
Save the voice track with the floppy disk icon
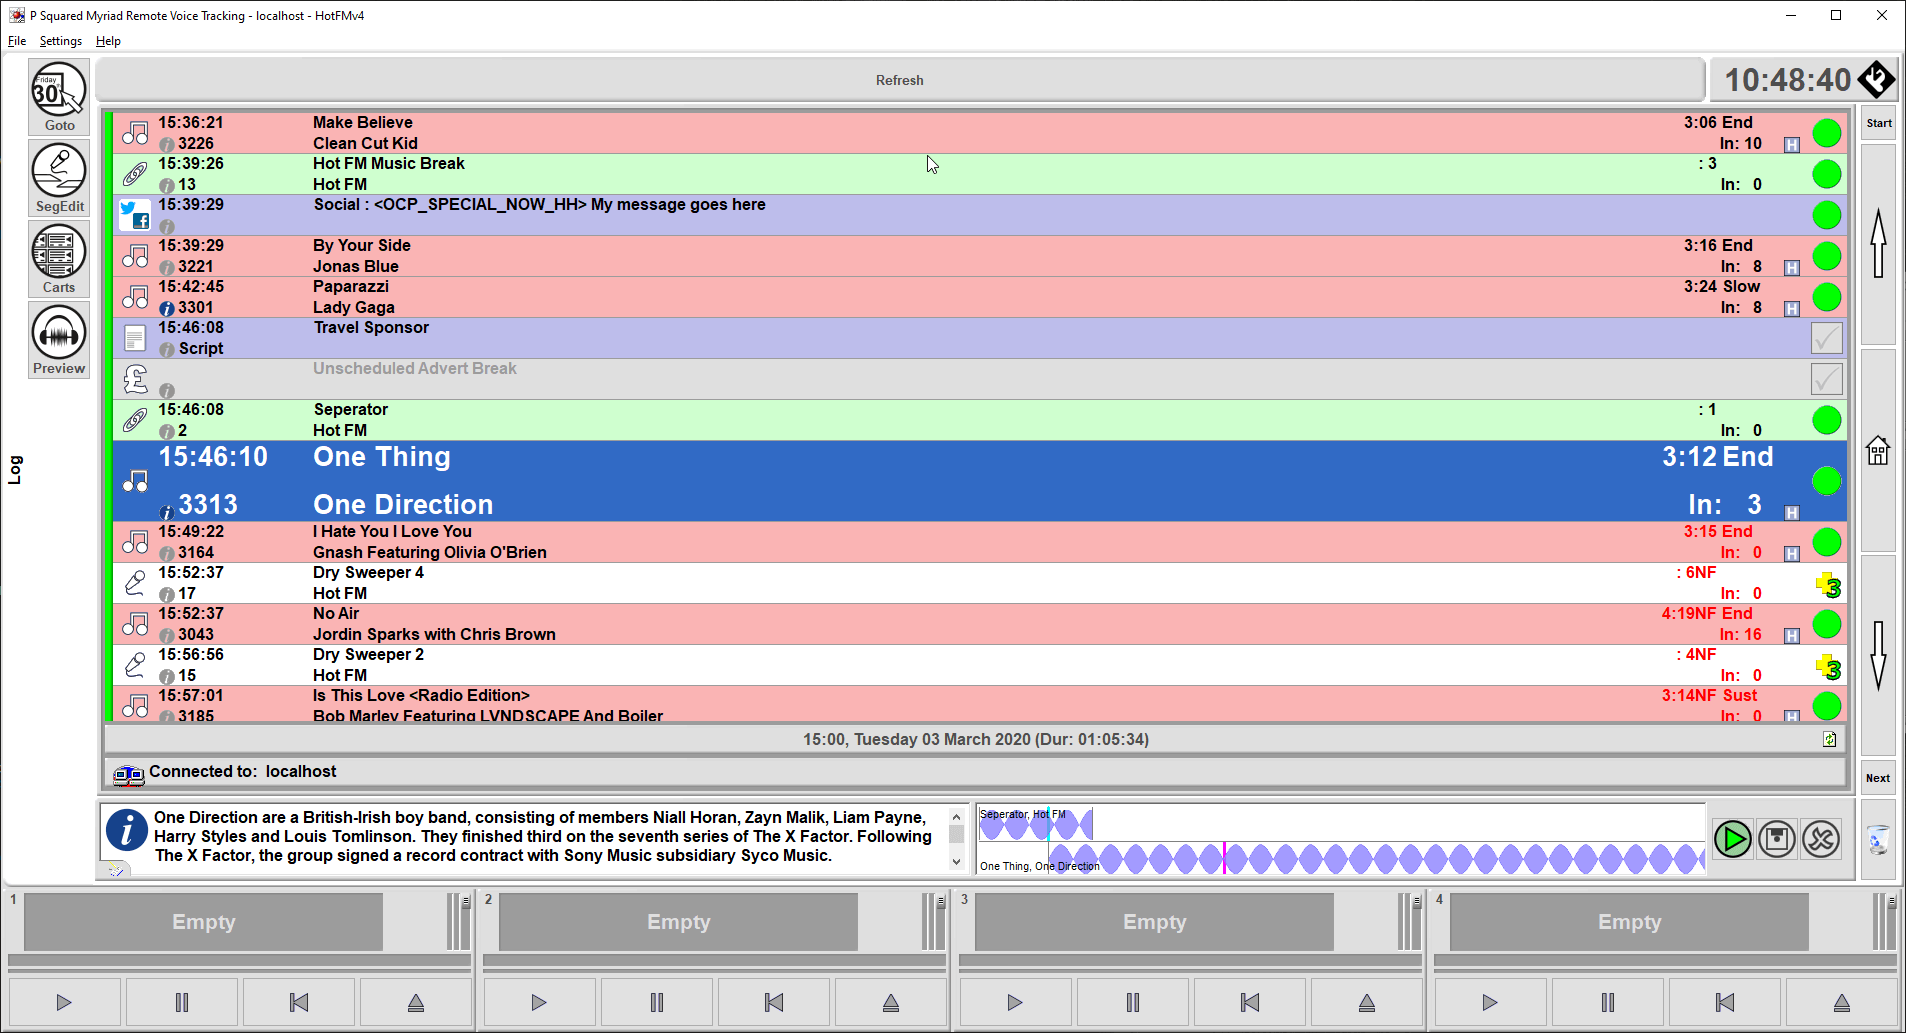[x=1777, y=839]
